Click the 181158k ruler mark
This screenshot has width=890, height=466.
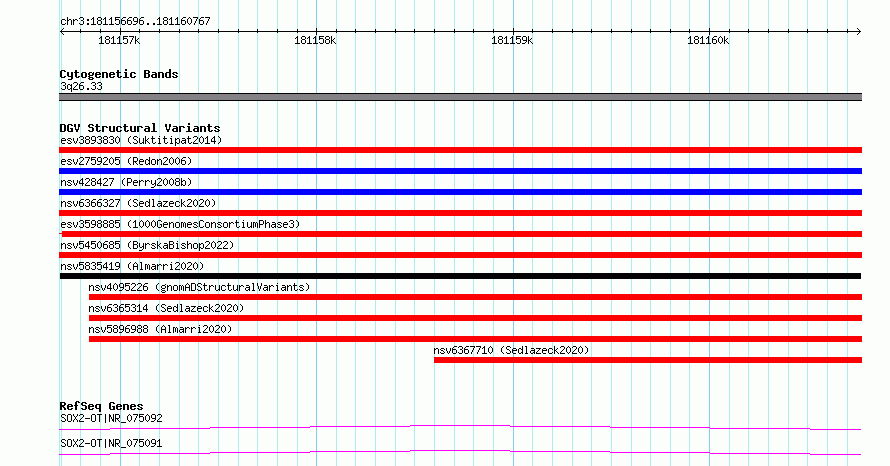315,40
